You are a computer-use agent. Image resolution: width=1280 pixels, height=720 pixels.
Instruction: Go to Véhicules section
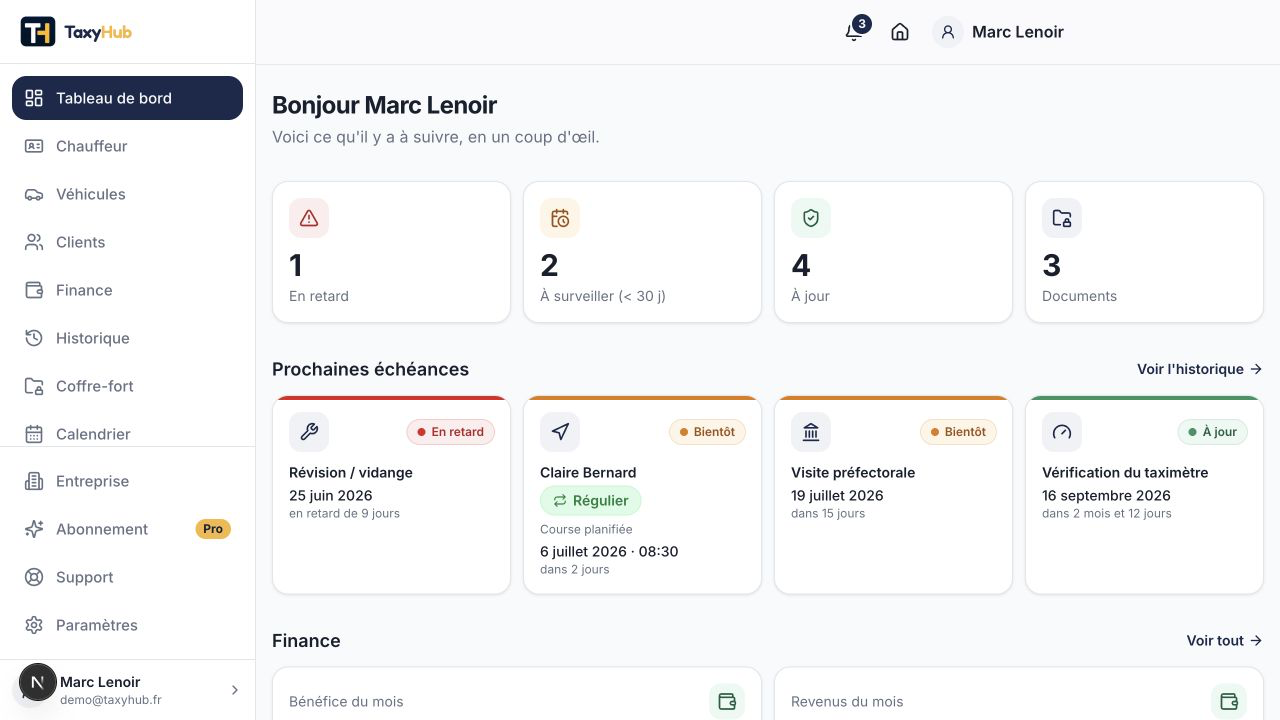pyautogui.click(x=127, y=194)
